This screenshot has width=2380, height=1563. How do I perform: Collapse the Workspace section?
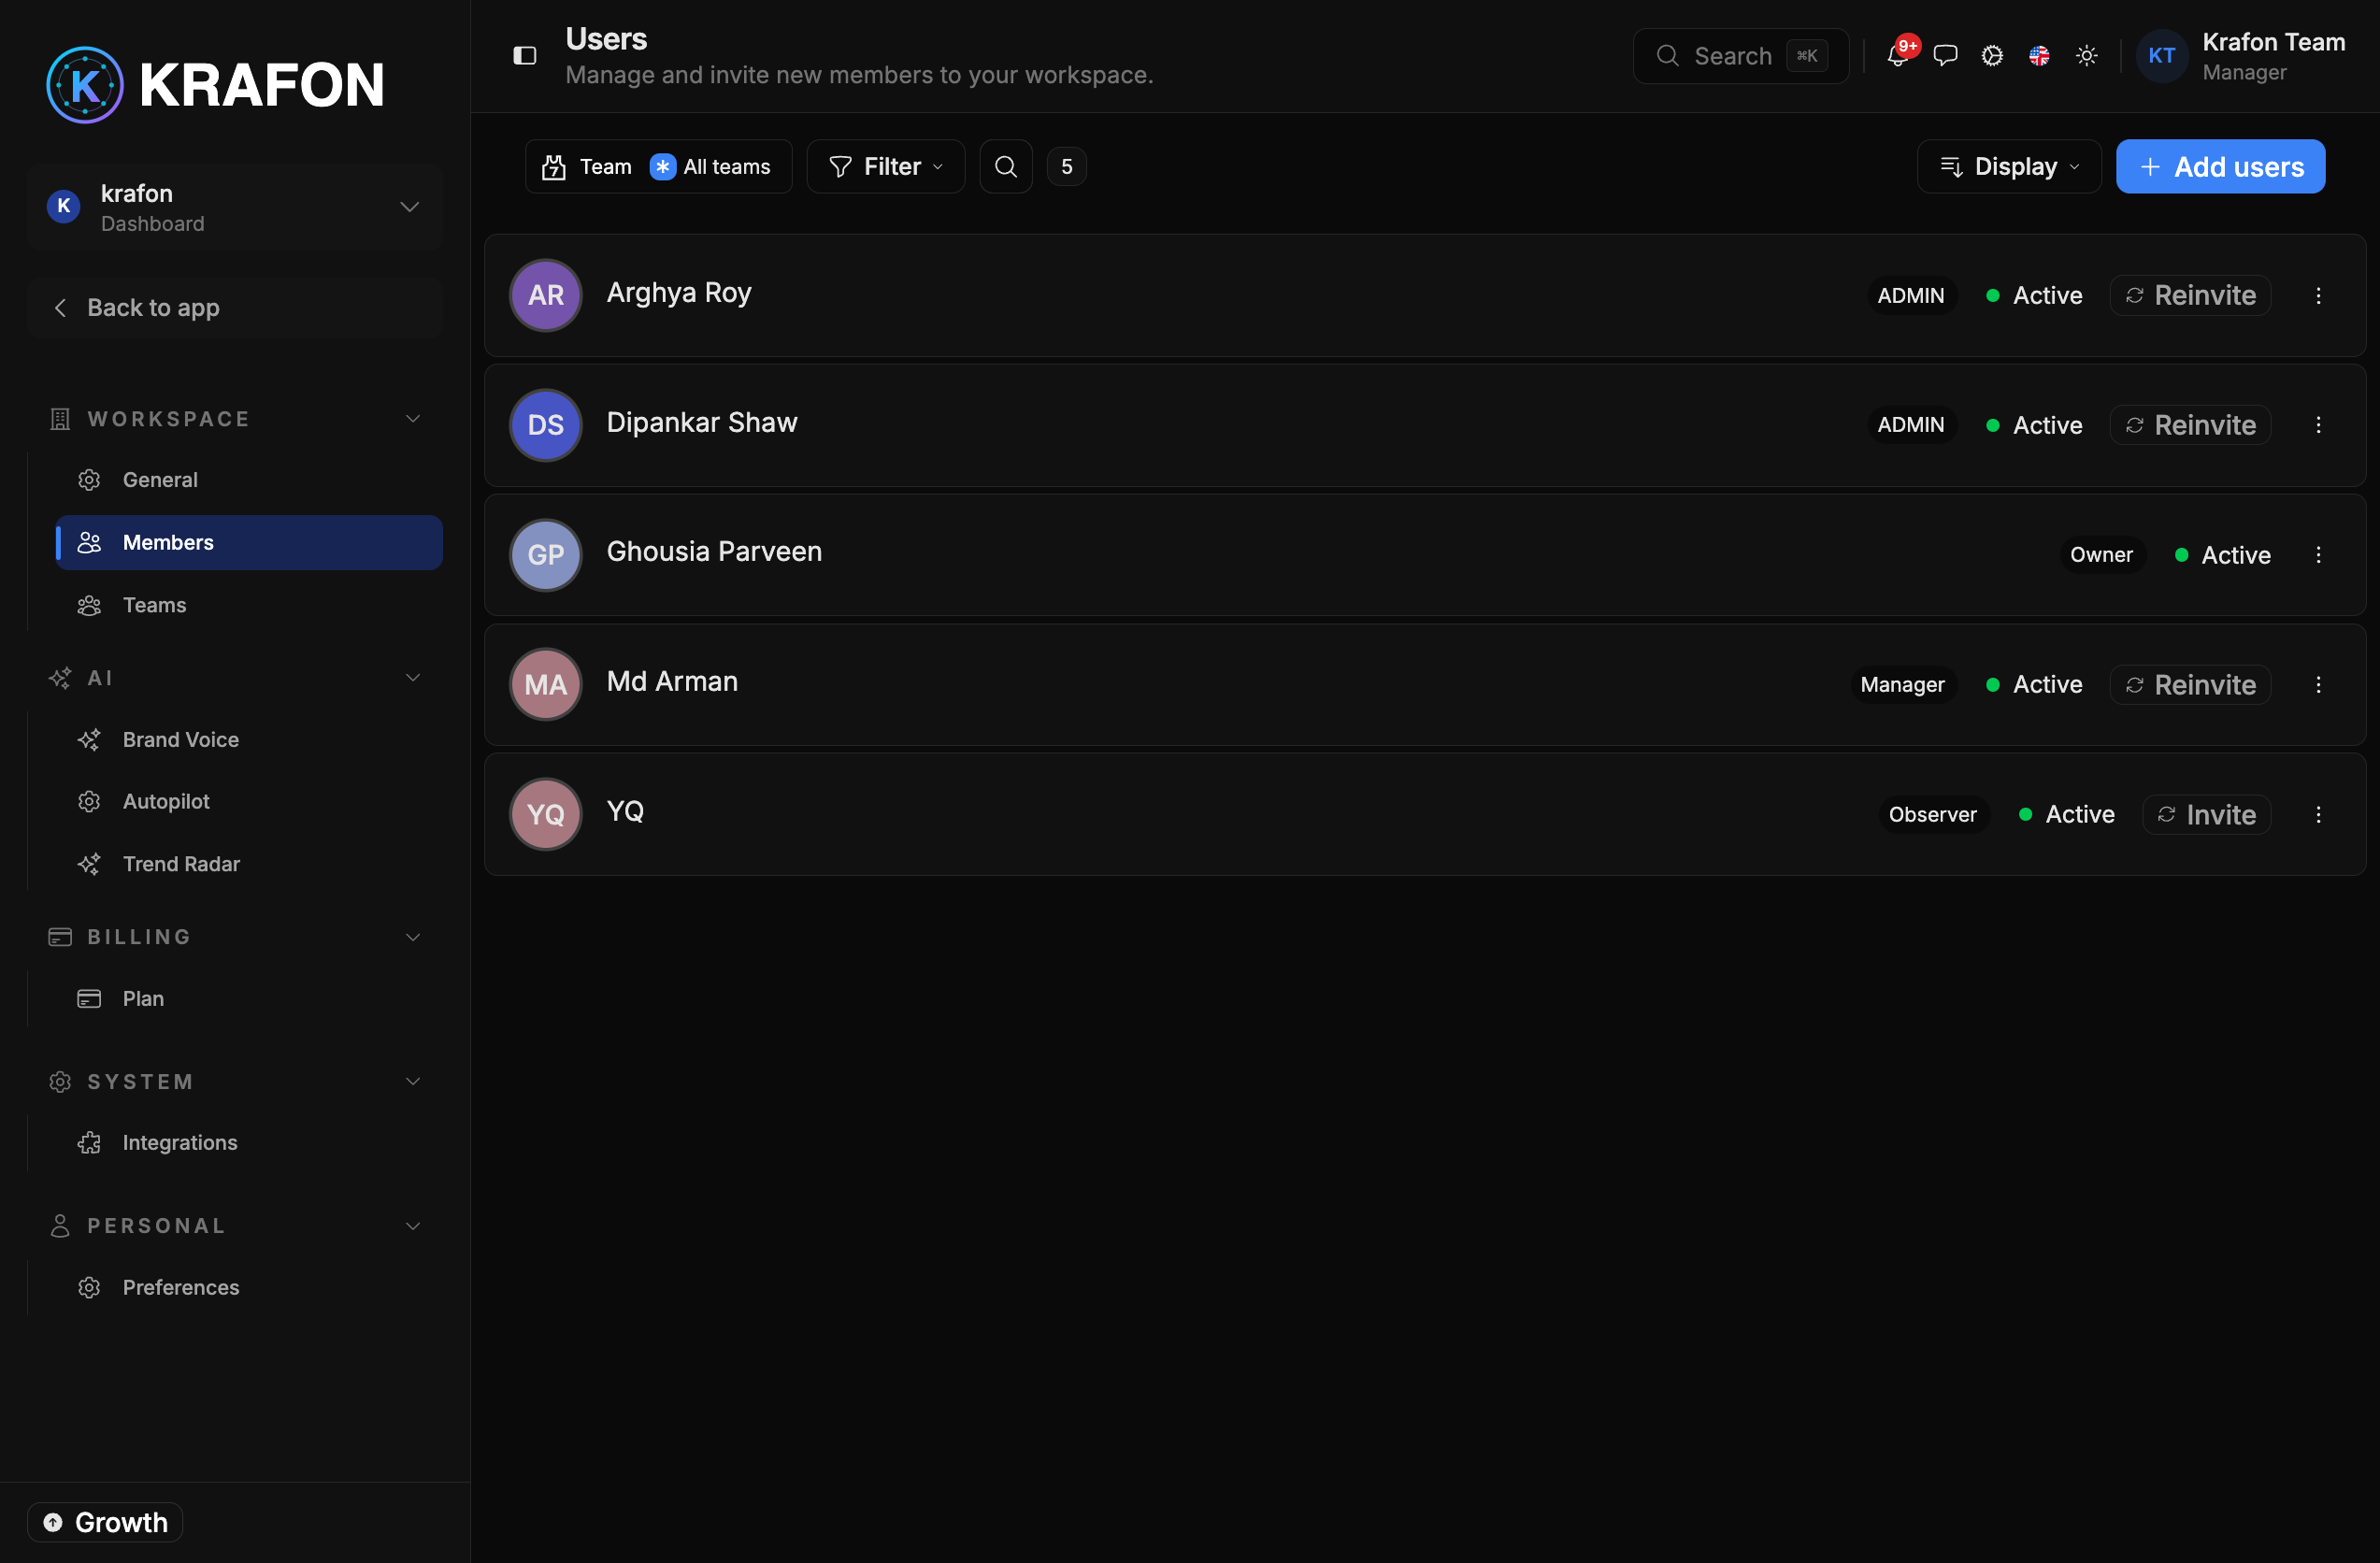413,419
